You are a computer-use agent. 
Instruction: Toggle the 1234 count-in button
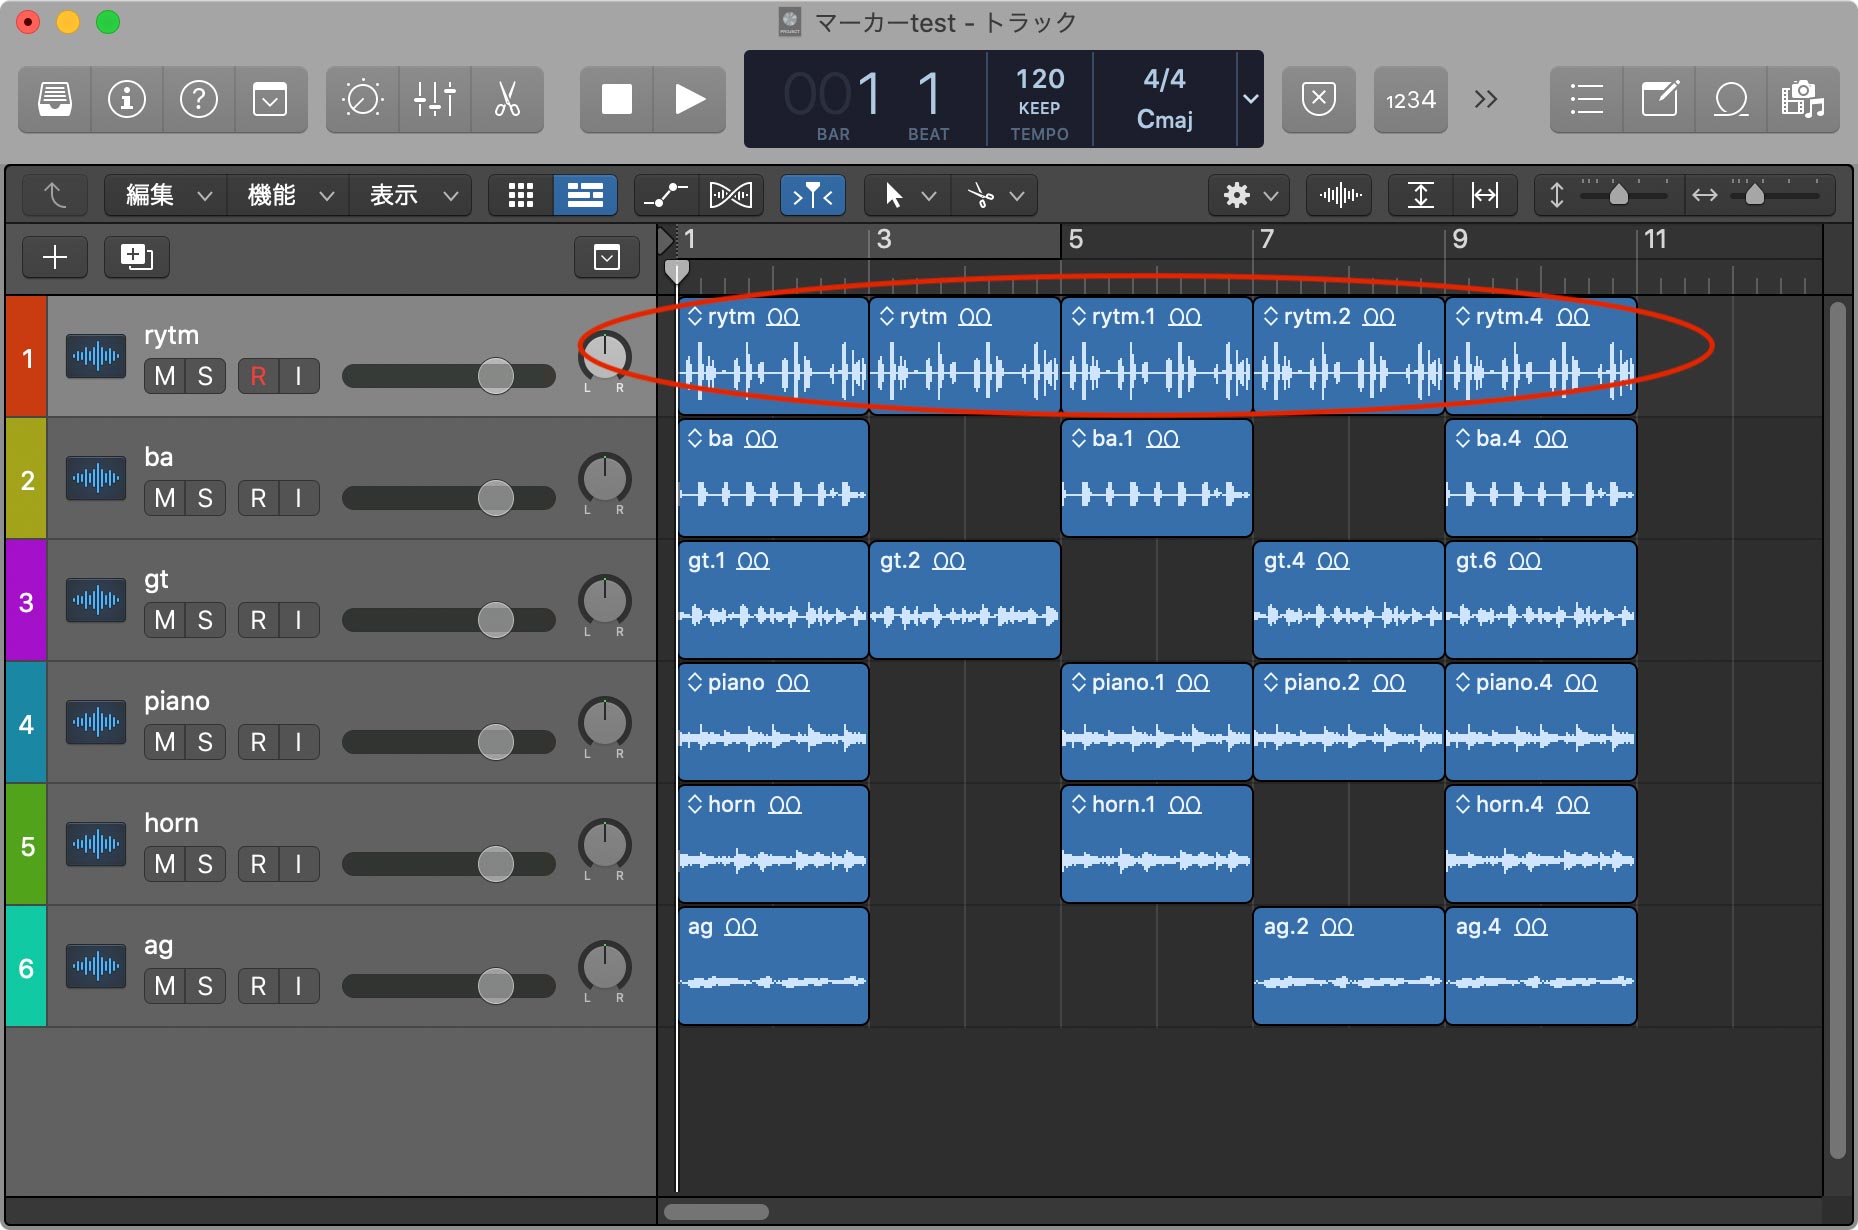click(1411, 100)
